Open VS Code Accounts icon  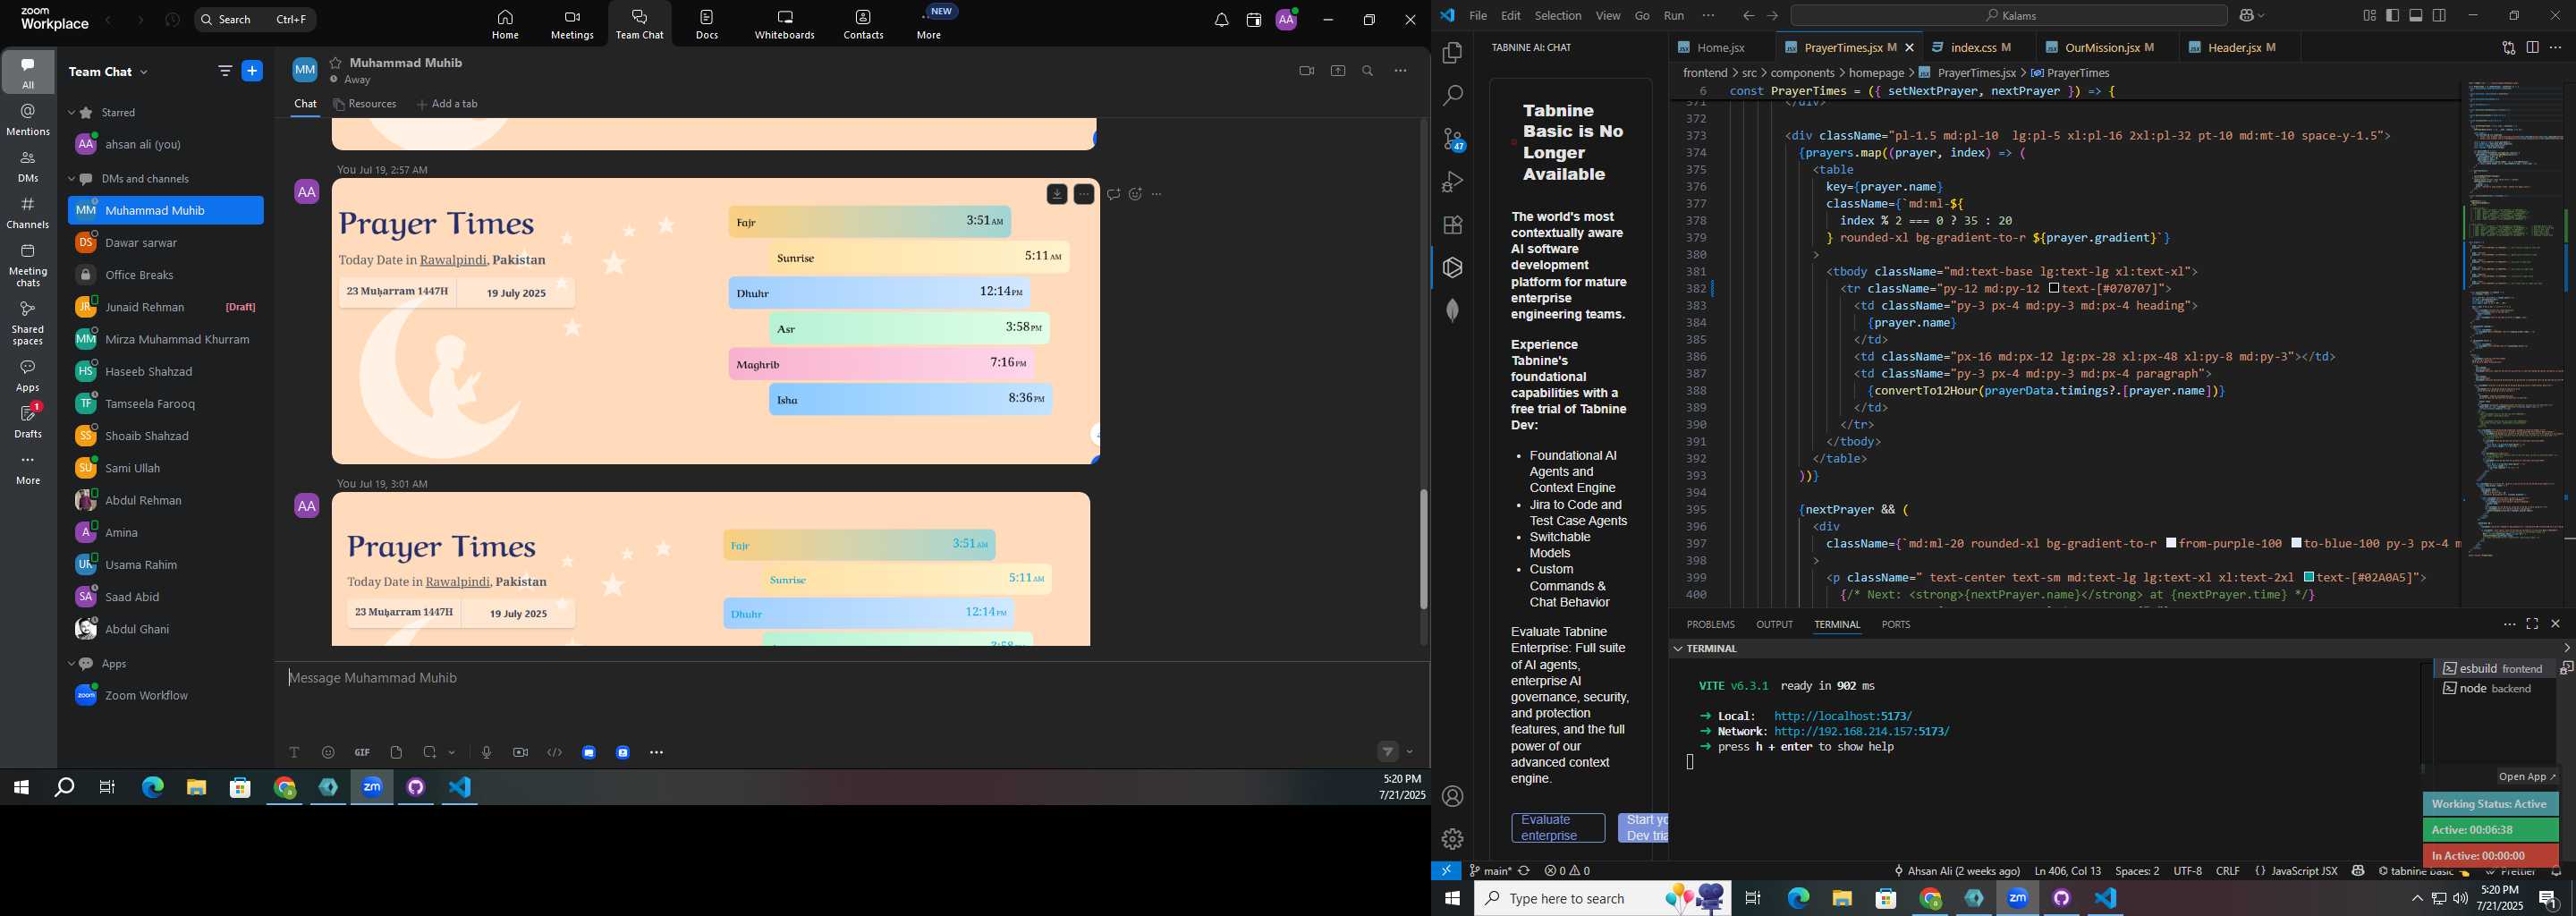[x=1453, y=796]
